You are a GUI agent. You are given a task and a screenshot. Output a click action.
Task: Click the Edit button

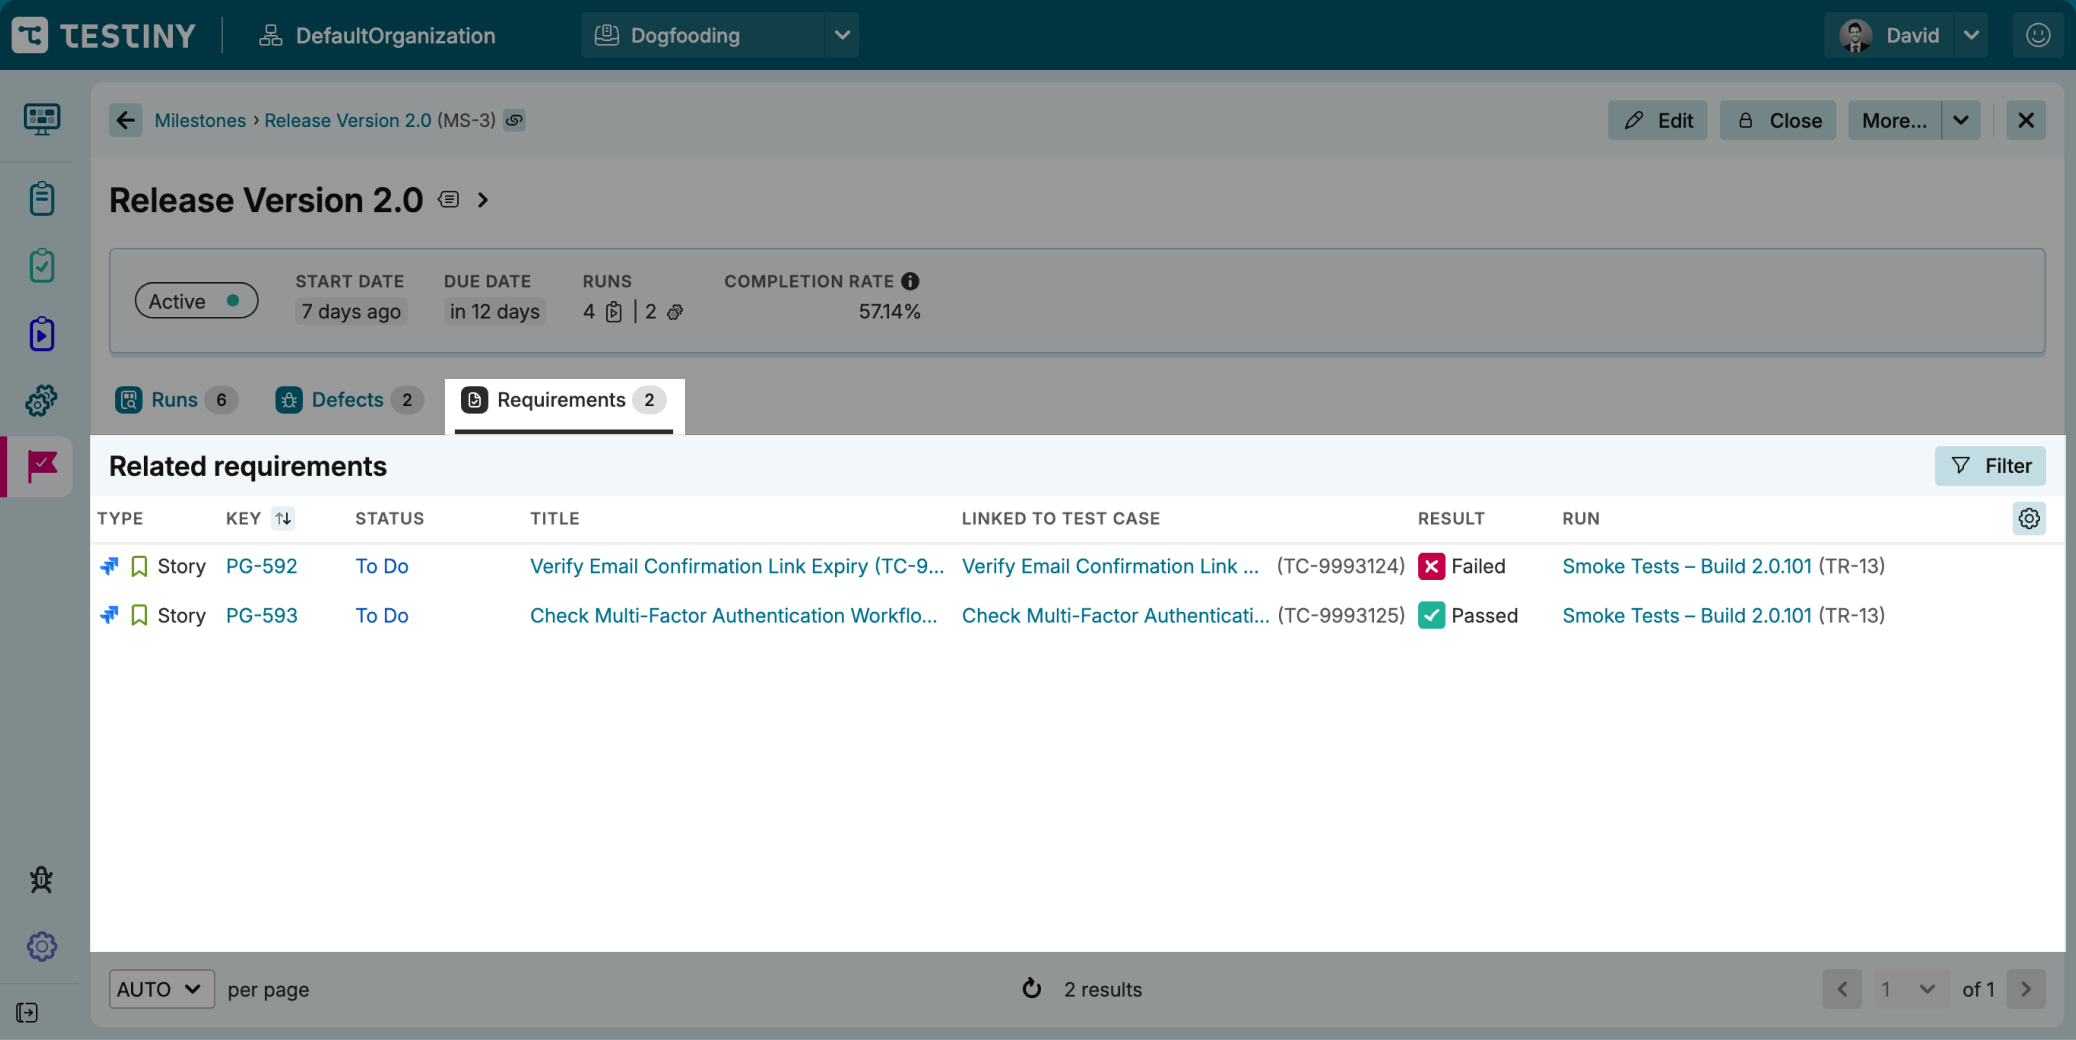tap(1658, 120)
